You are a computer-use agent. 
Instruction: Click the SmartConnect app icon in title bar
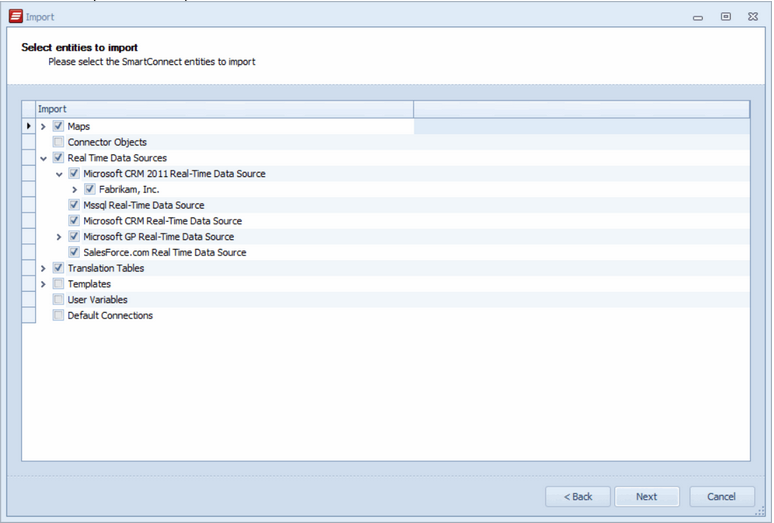(x=16, y=16)
